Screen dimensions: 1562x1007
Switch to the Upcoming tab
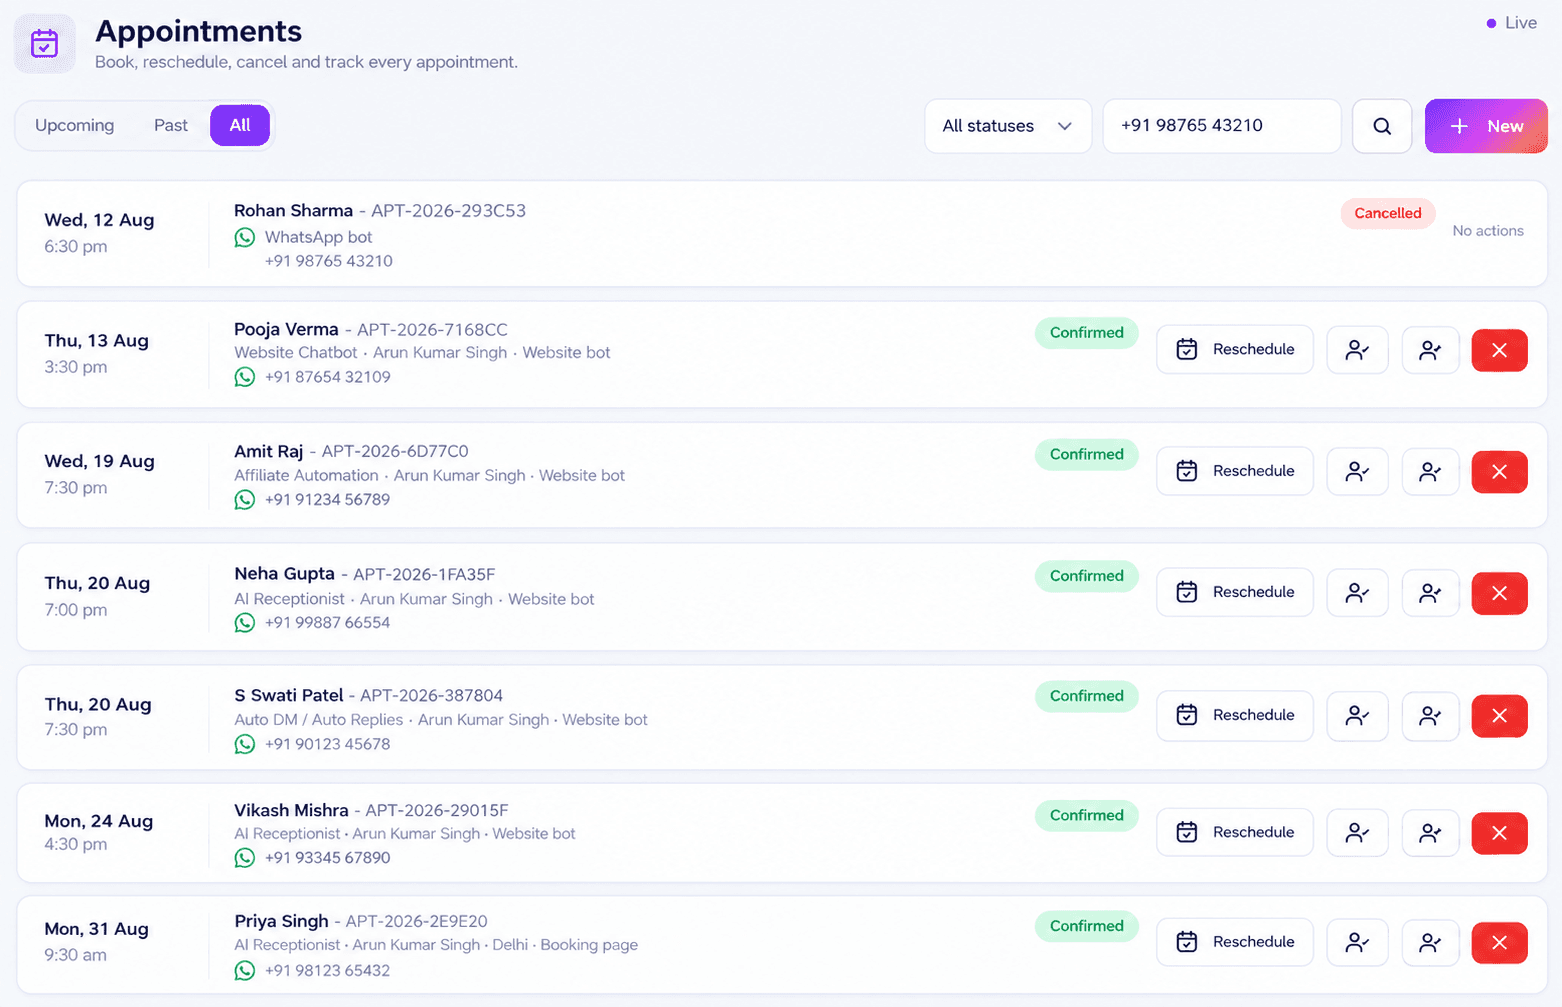click(x=75, y=125)
